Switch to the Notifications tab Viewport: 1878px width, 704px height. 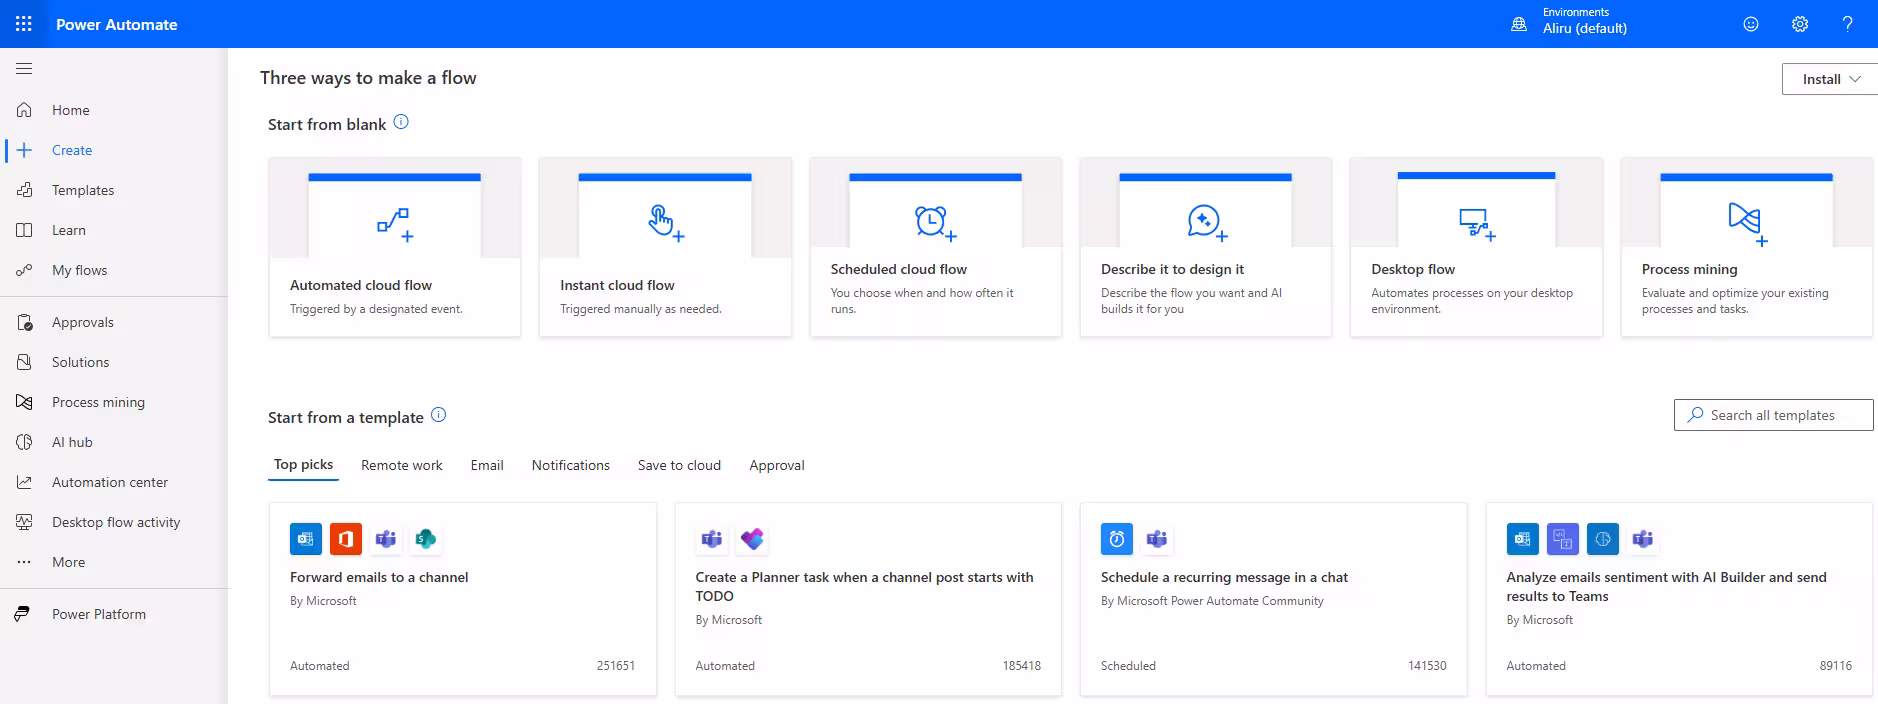(x=570, y=465)
